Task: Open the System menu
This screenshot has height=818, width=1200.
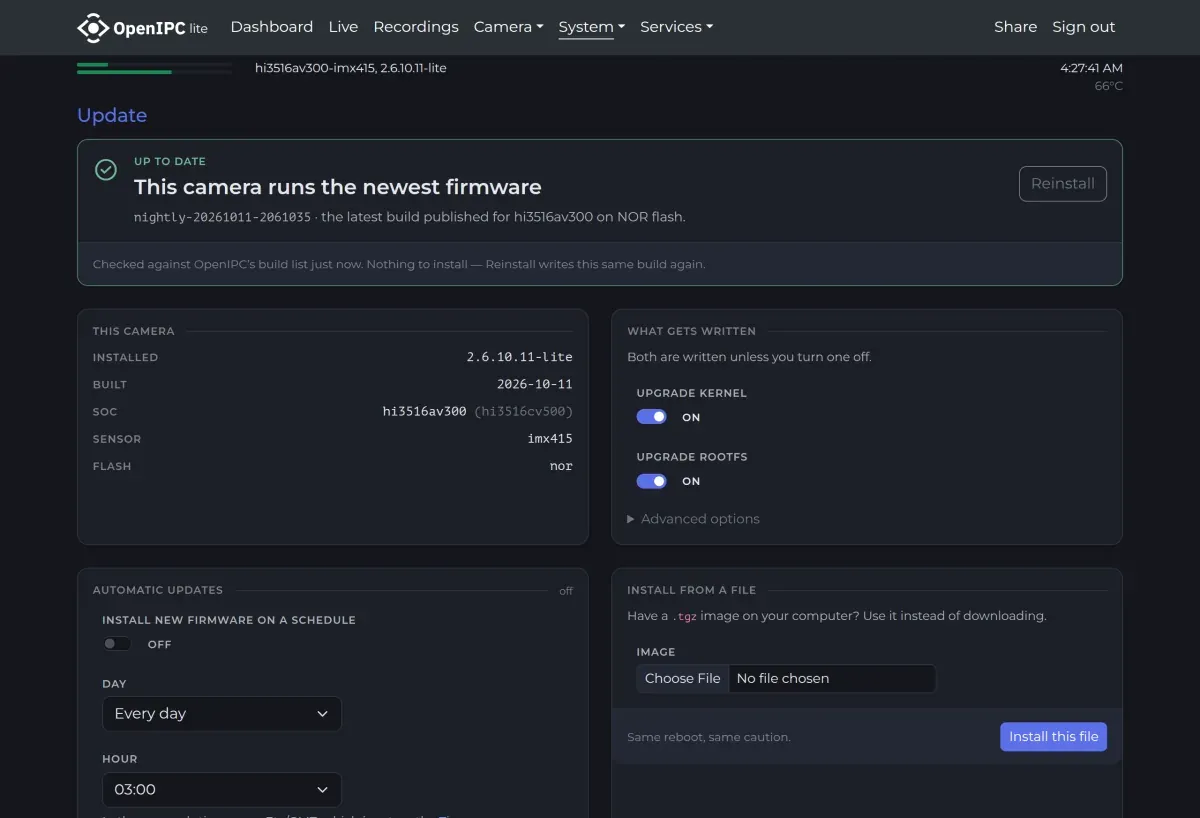Action: click(x=591, y=27)
